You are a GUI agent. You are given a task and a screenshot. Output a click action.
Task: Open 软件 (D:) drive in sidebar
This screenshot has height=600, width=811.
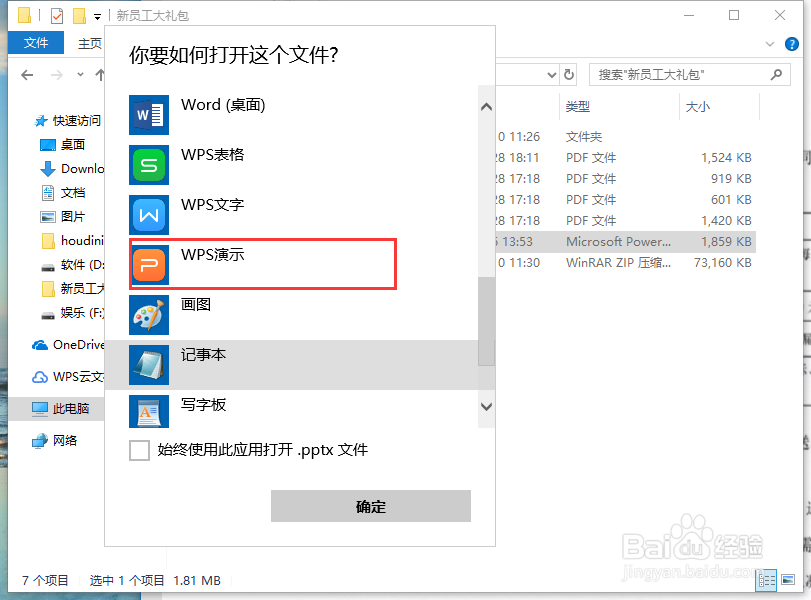pyautogui.click(x=72, y=265)
